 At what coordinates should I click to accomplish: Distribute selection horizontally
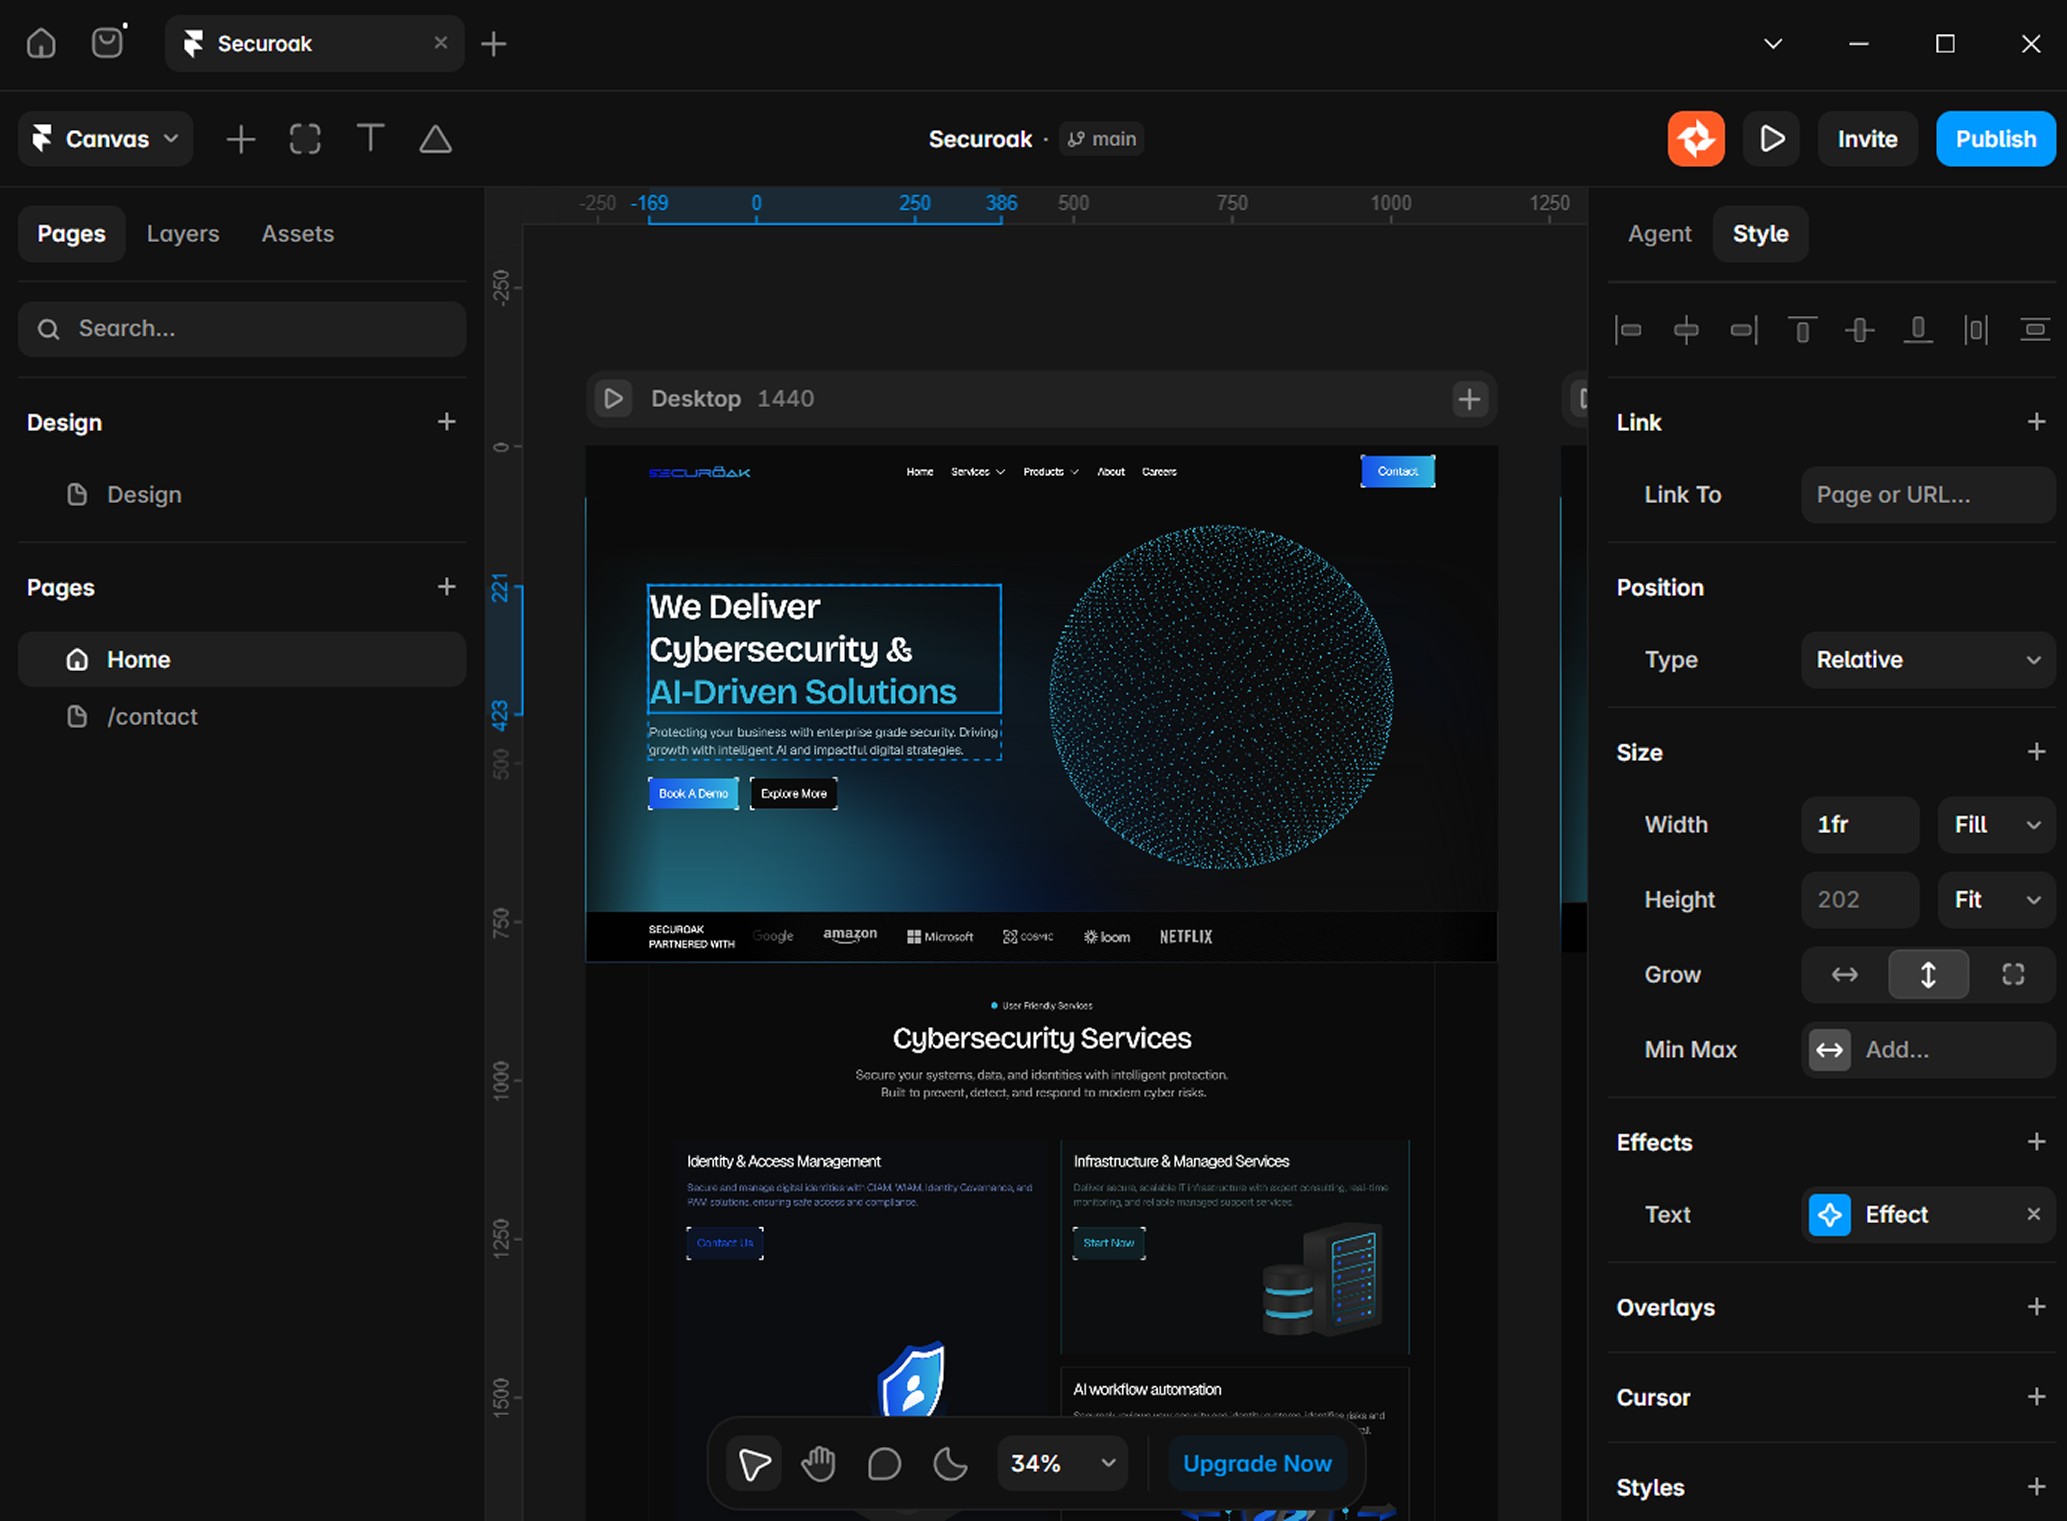[1976, 330]
